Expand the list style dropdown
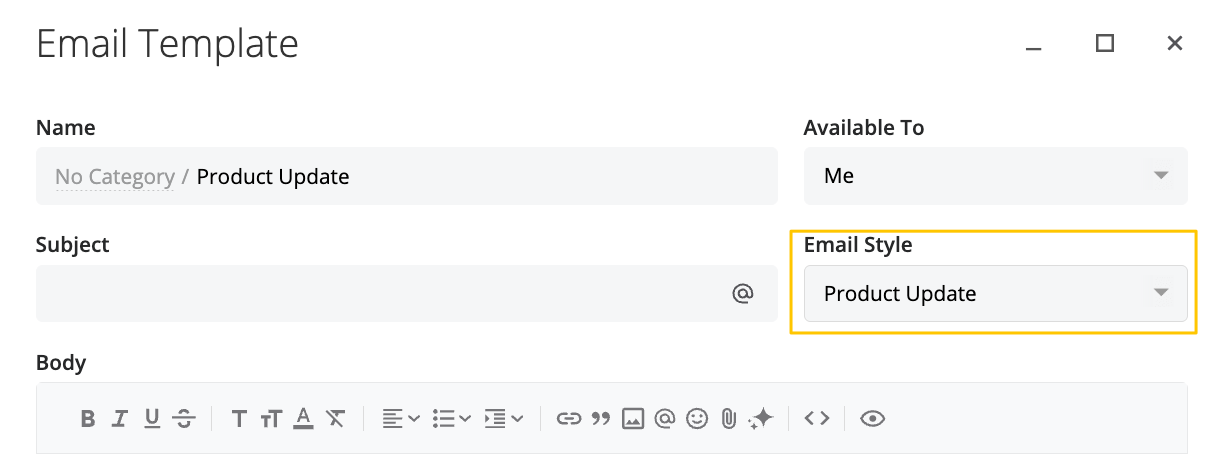This screenshot has width=1226, height=454. click(452, 419)
